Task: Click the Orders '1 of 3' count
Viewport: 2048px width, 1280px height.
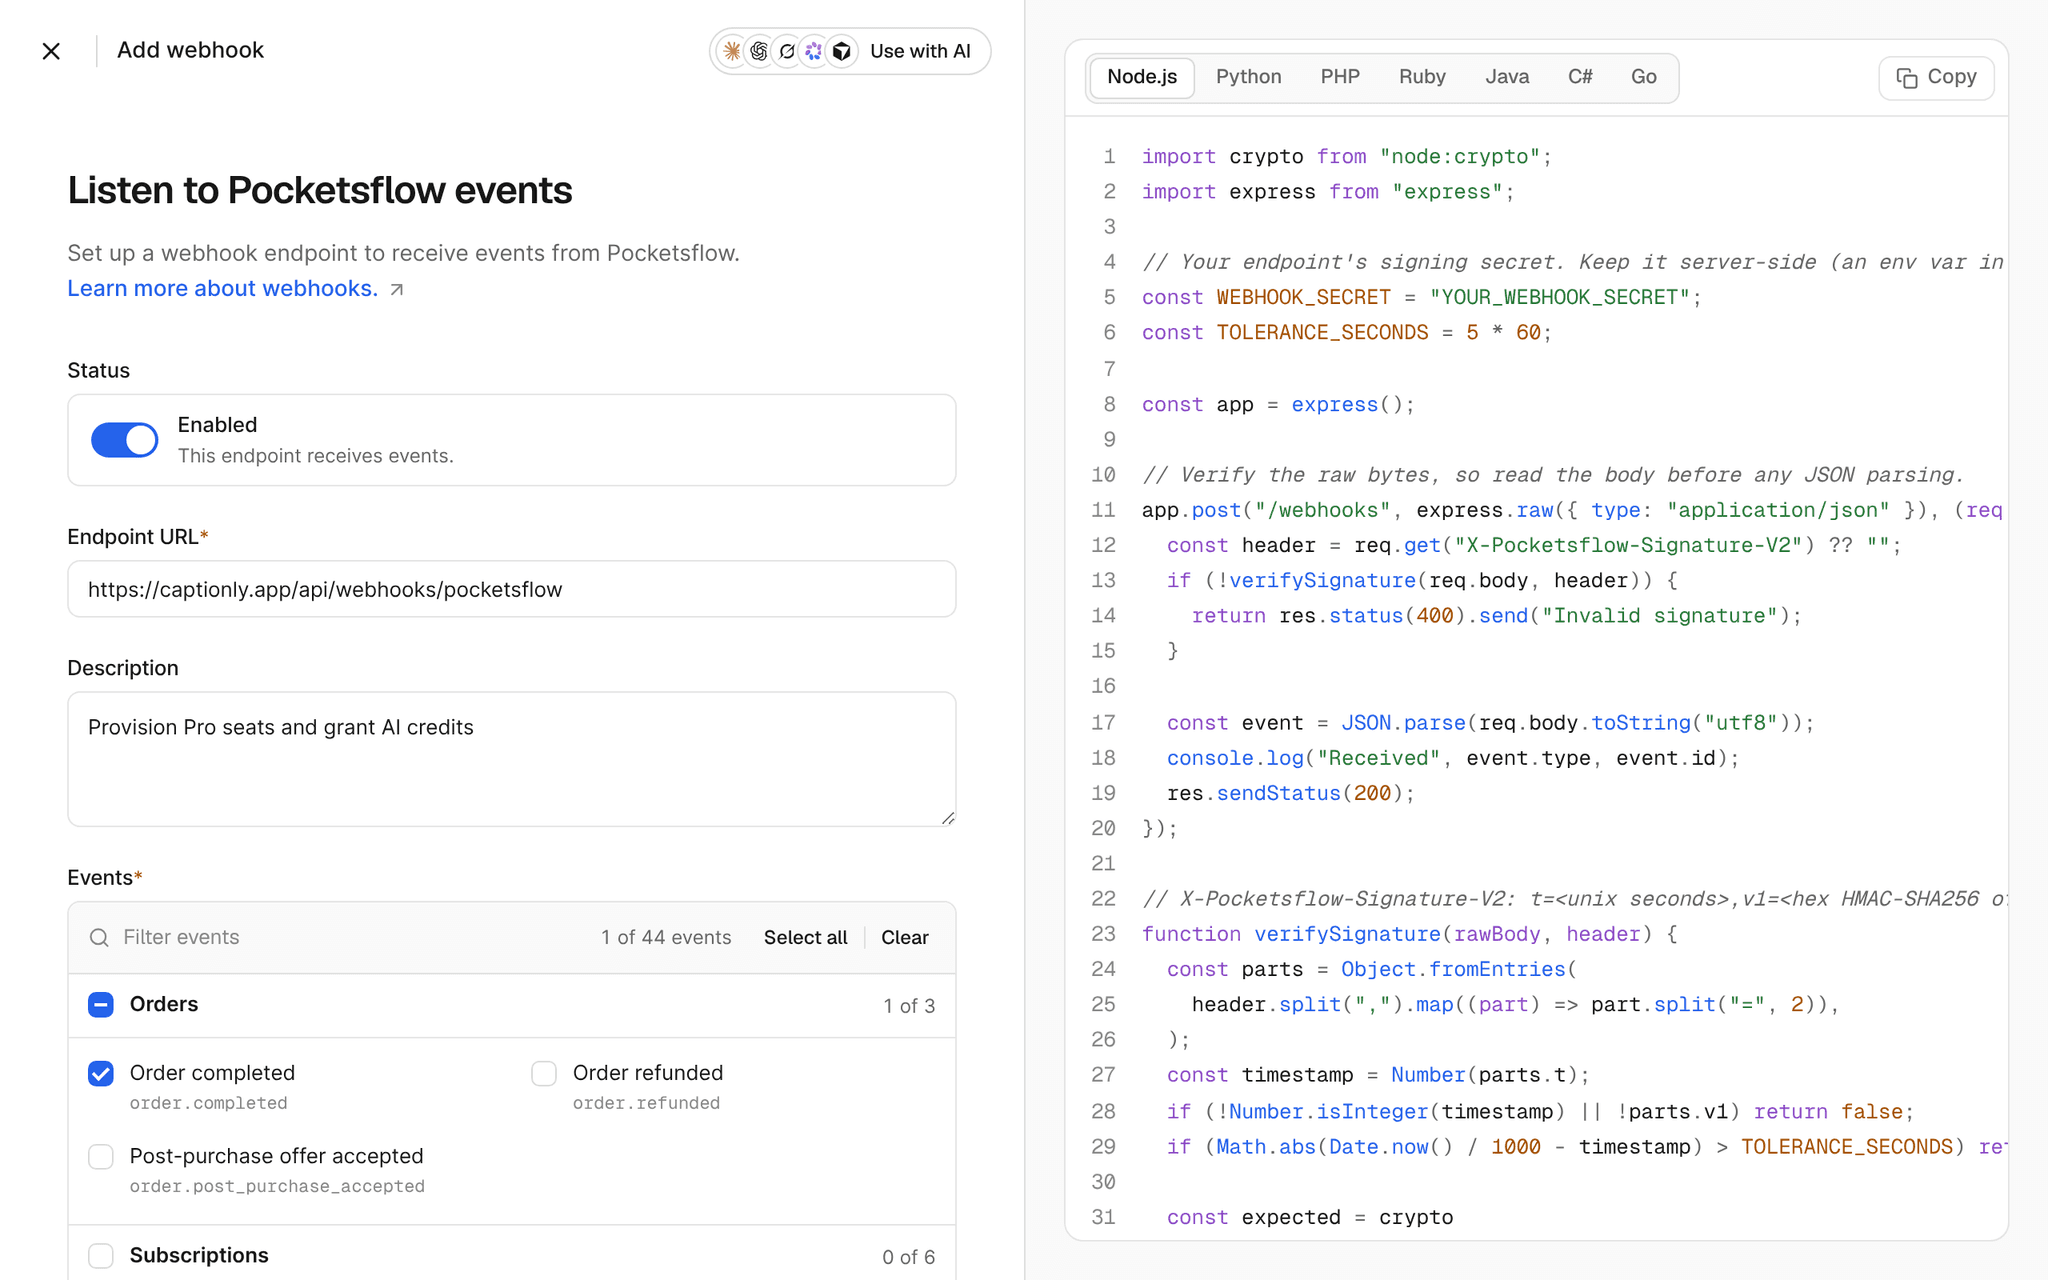Action: click(x=909, y=1006)
